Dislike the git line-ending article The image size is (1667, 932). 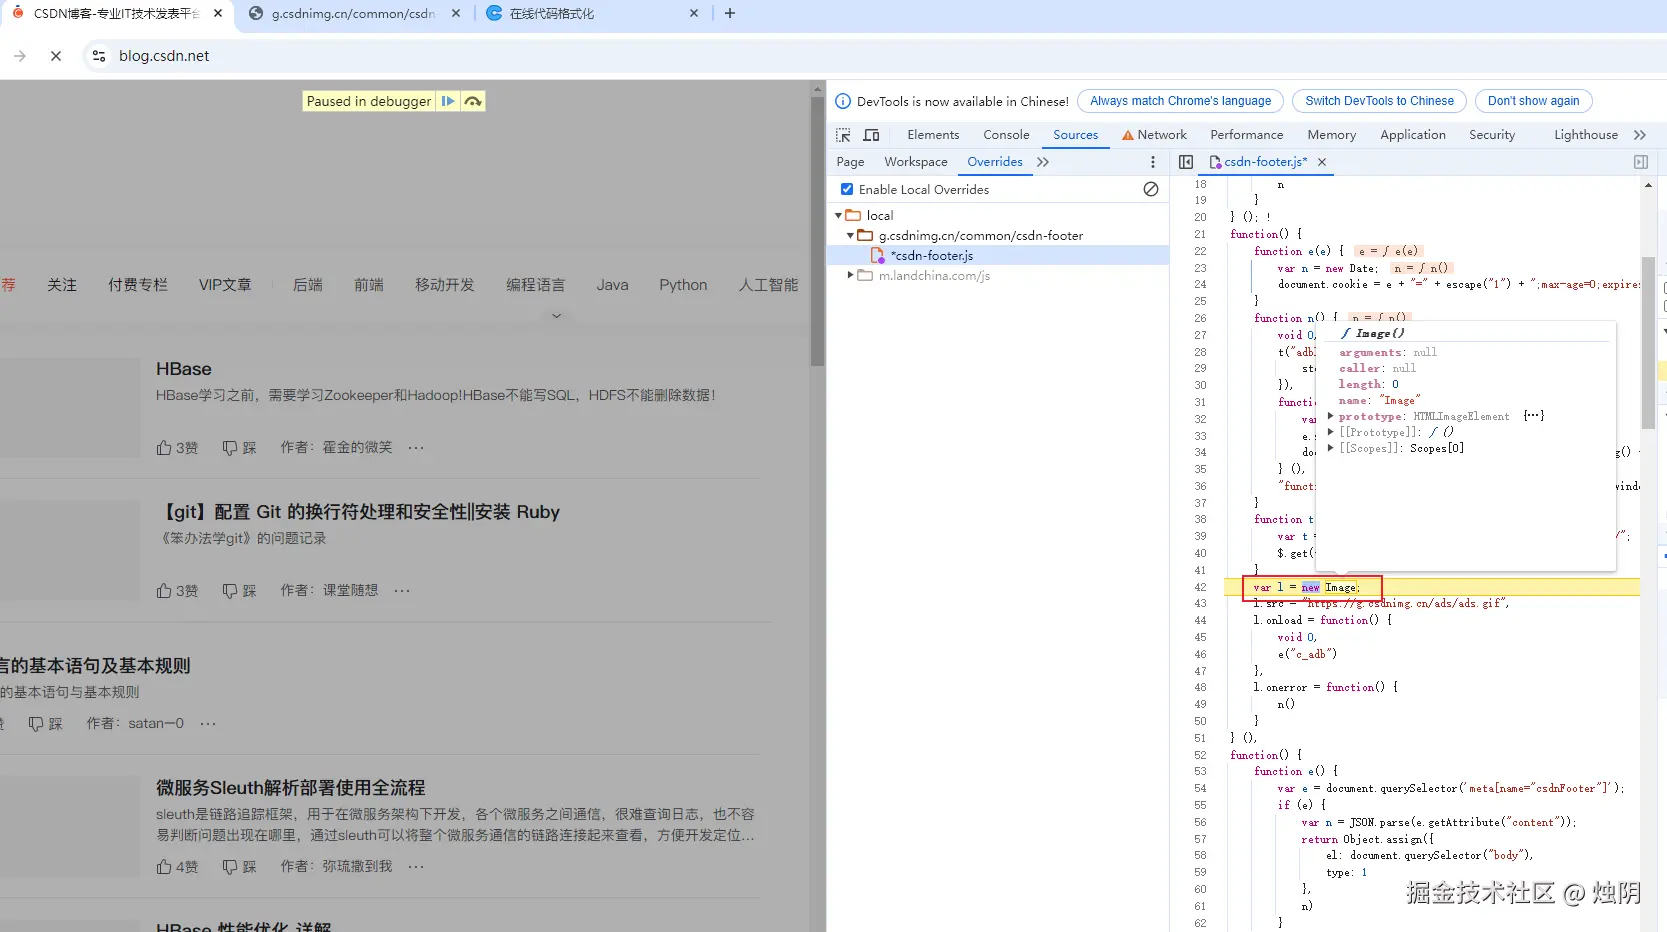tap(239, 591)
